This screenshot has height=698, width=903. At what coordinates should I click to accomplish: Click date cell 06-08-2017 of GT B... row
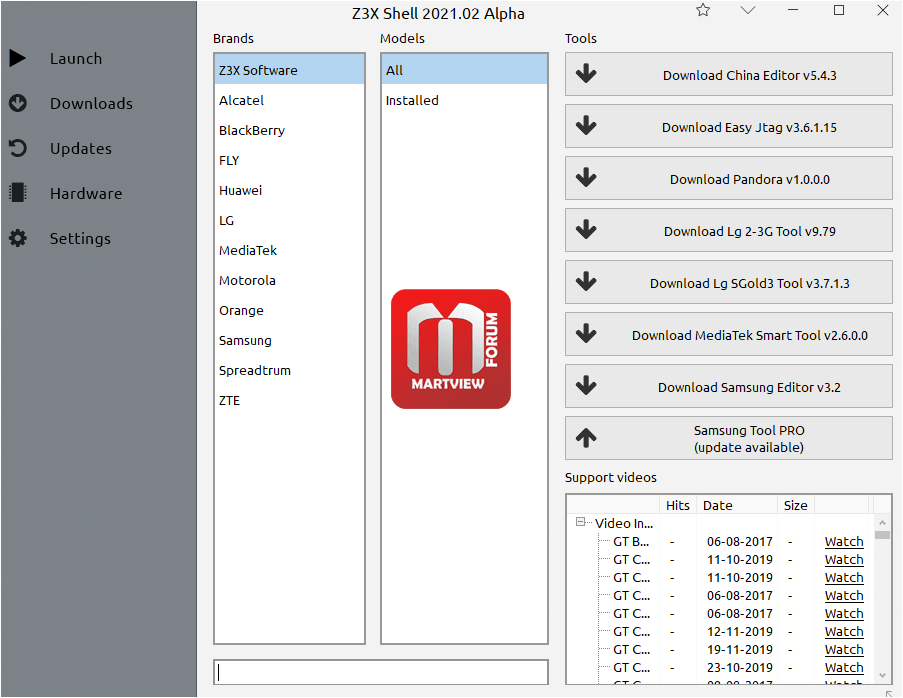(739, 541)
